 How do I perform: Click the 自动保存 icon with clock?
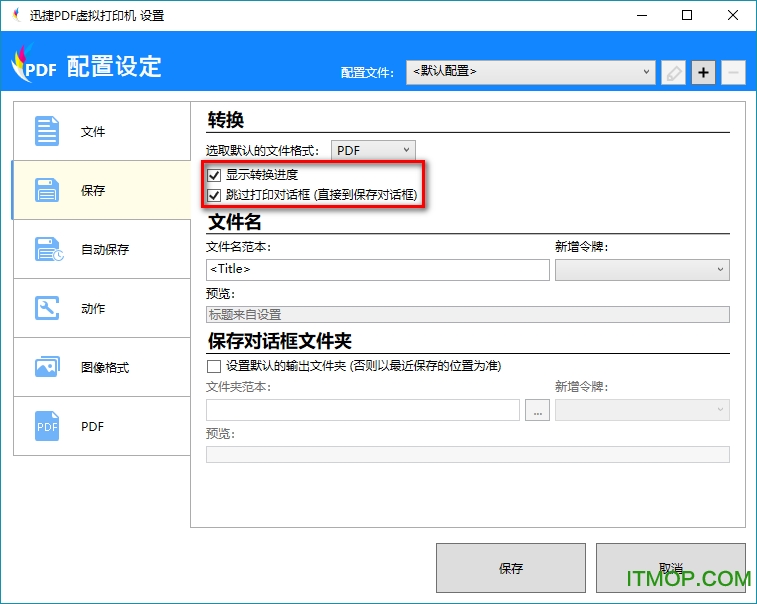click(x=49, y=249)
